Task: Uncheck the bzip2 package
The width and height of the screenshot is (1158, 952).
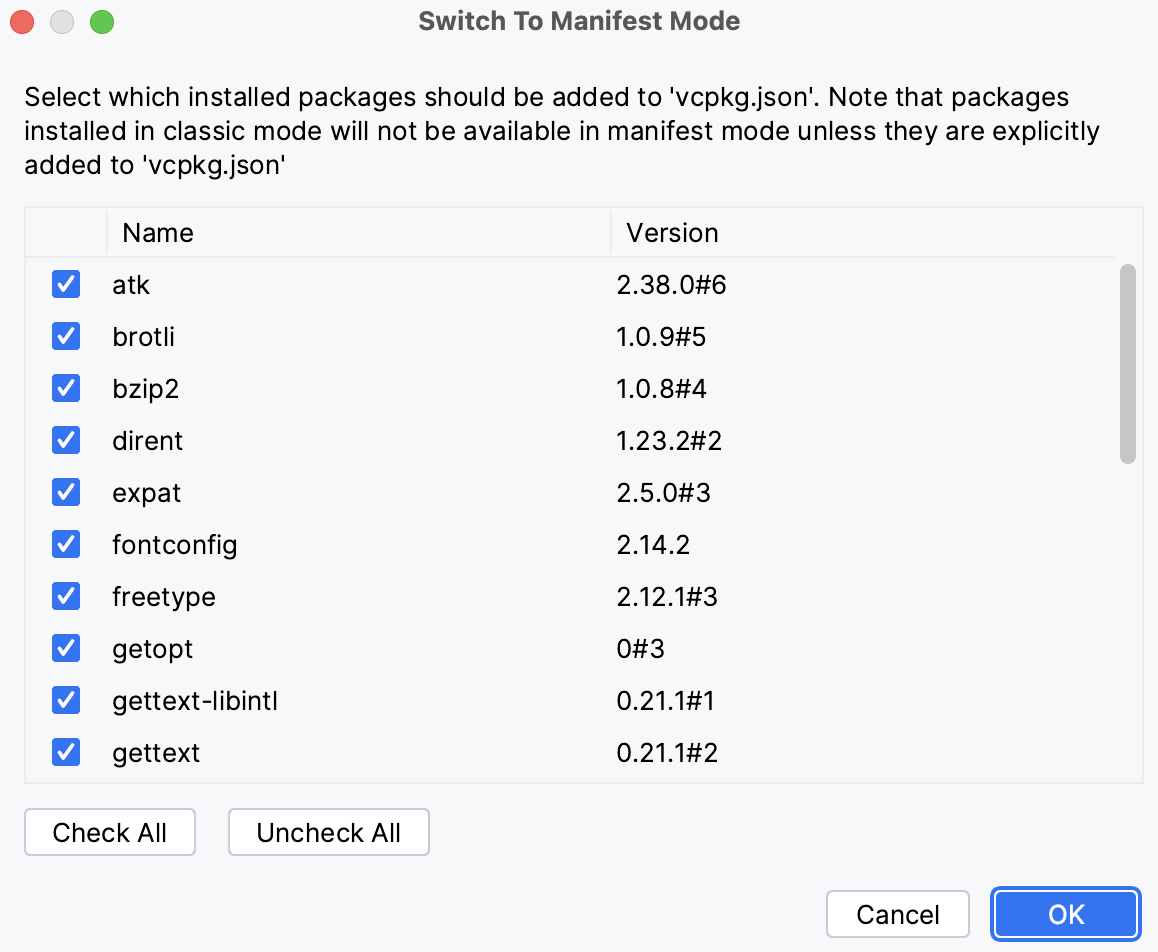Action: point(65,388)
